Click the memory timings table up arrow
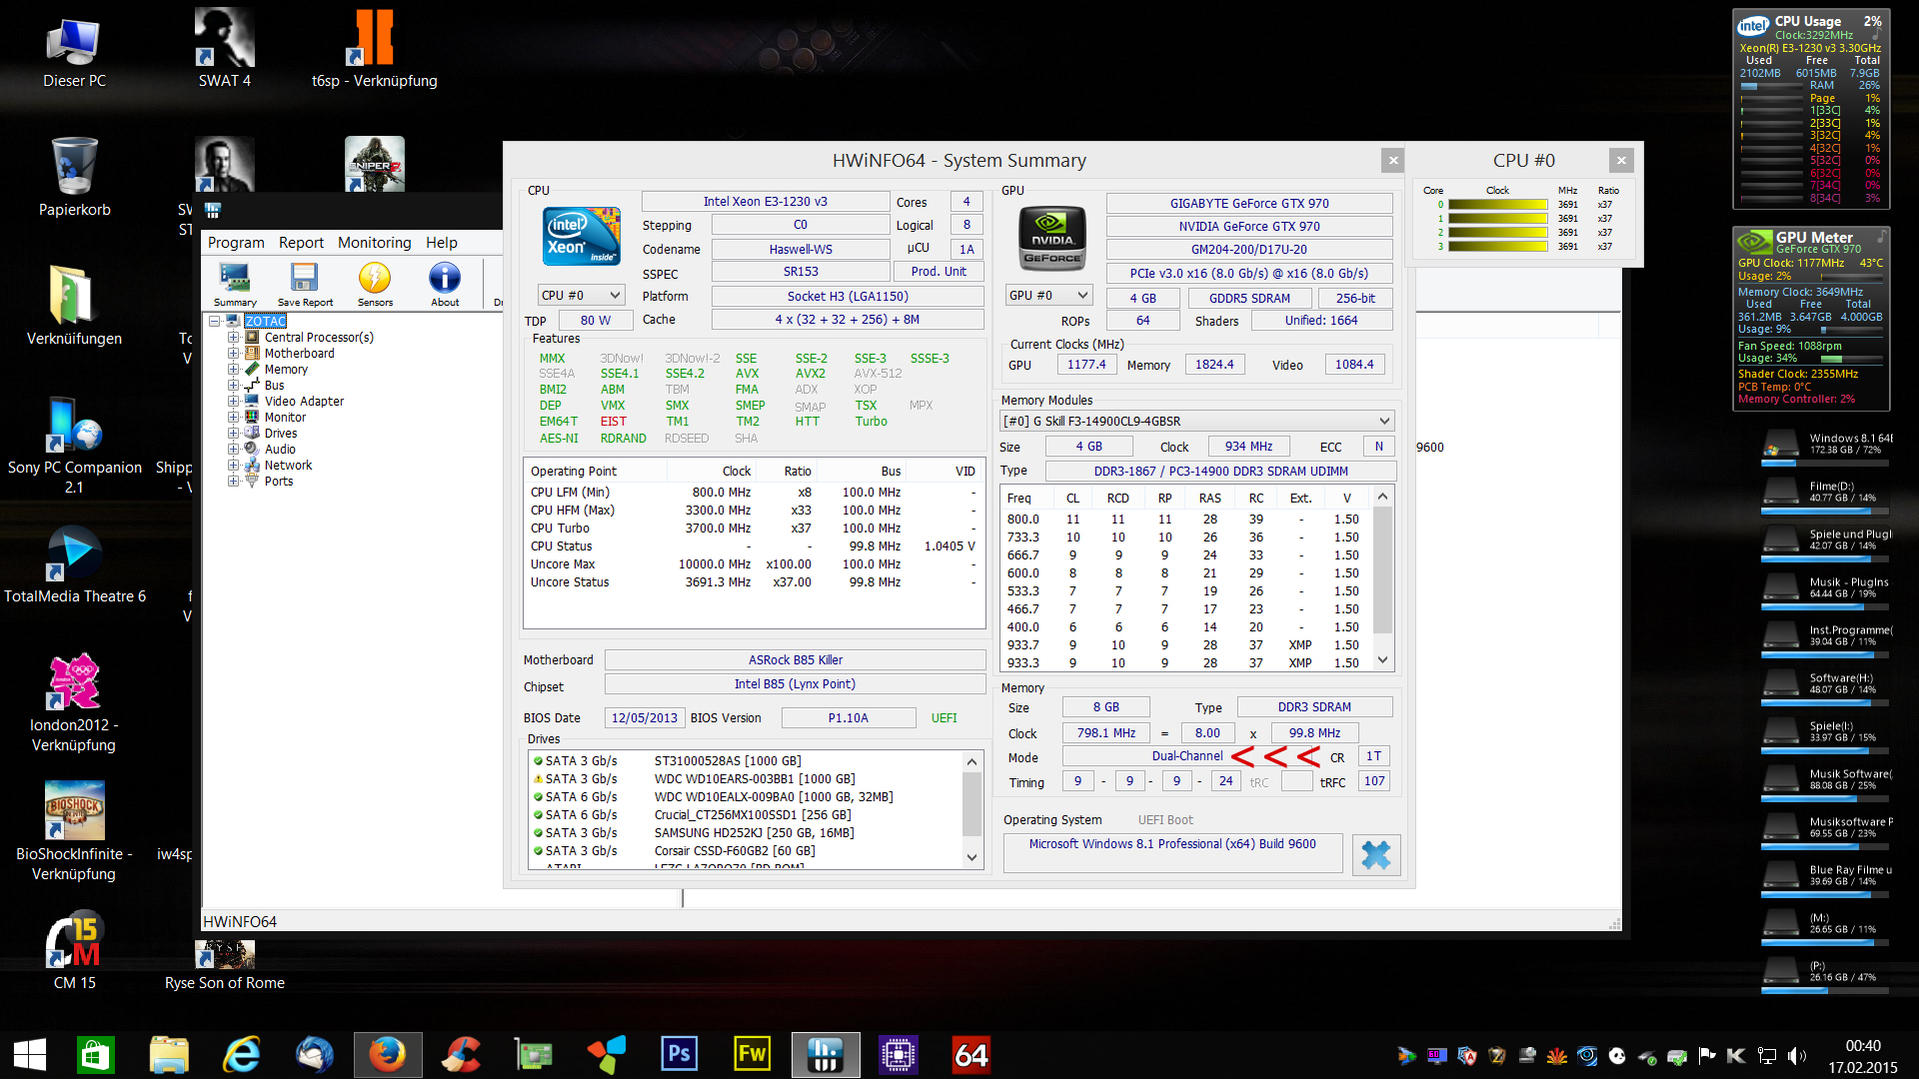The width and height of the screenshot is (1919, 1079). [x=1383, y=497]
